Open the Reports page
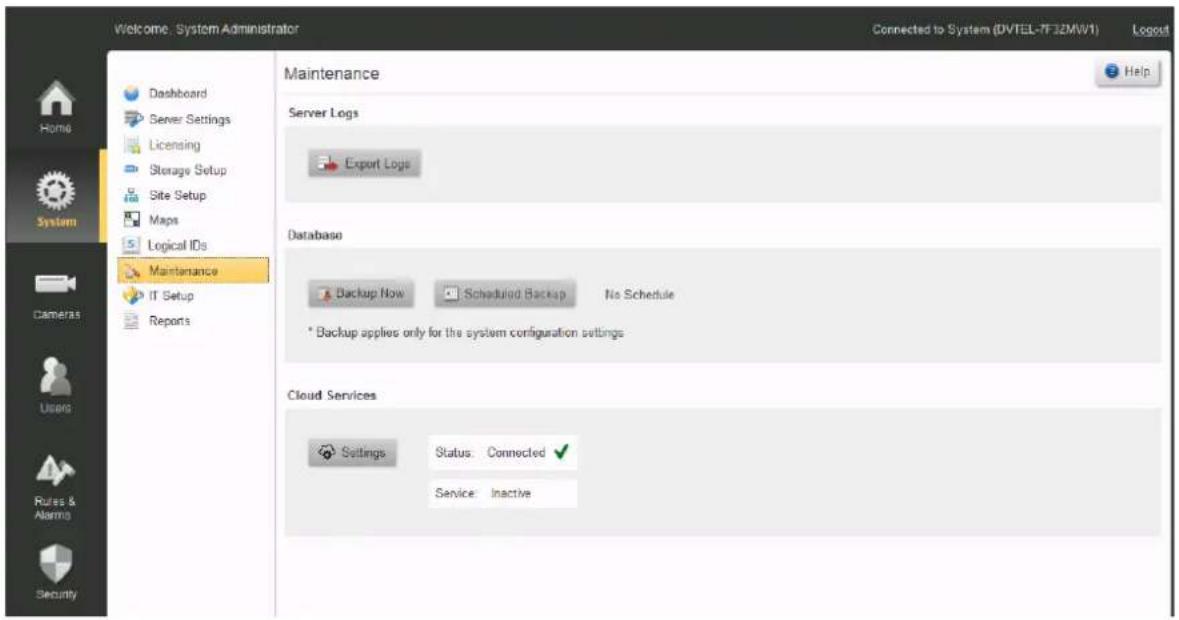Viewport: 1179px width, 620px height. tap(169, 321)
